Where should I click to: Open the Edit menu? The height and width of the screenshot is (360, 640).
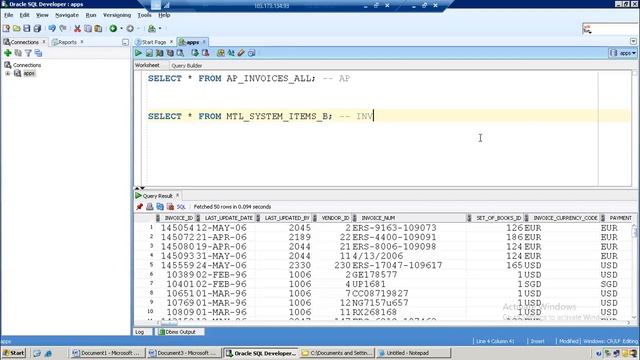[24, 15]
